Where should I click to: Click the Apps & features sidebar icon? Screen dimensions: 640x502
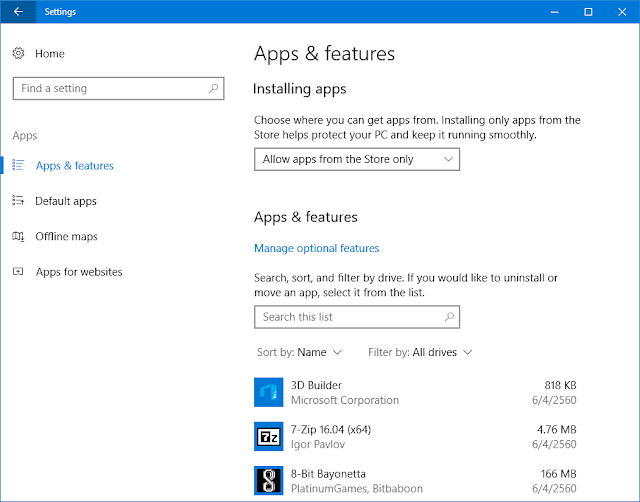[x=18, y=165]
